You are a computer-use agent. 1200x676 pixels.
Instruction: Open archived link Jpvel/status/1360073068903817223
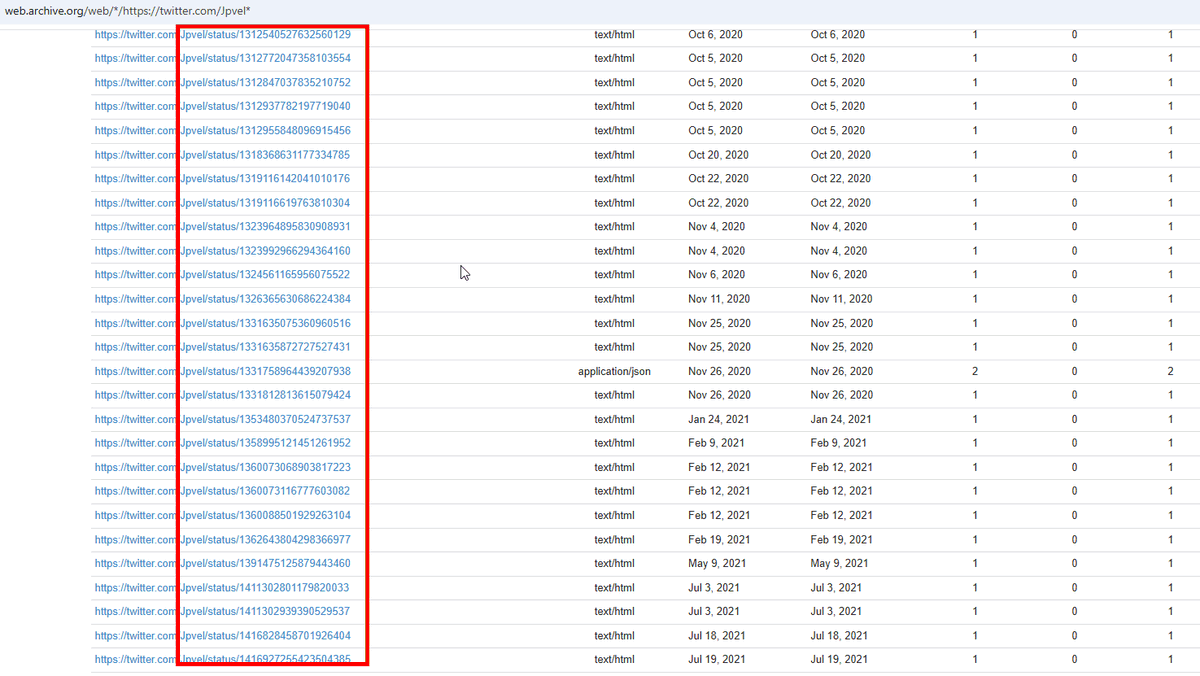tap(223, 467)
